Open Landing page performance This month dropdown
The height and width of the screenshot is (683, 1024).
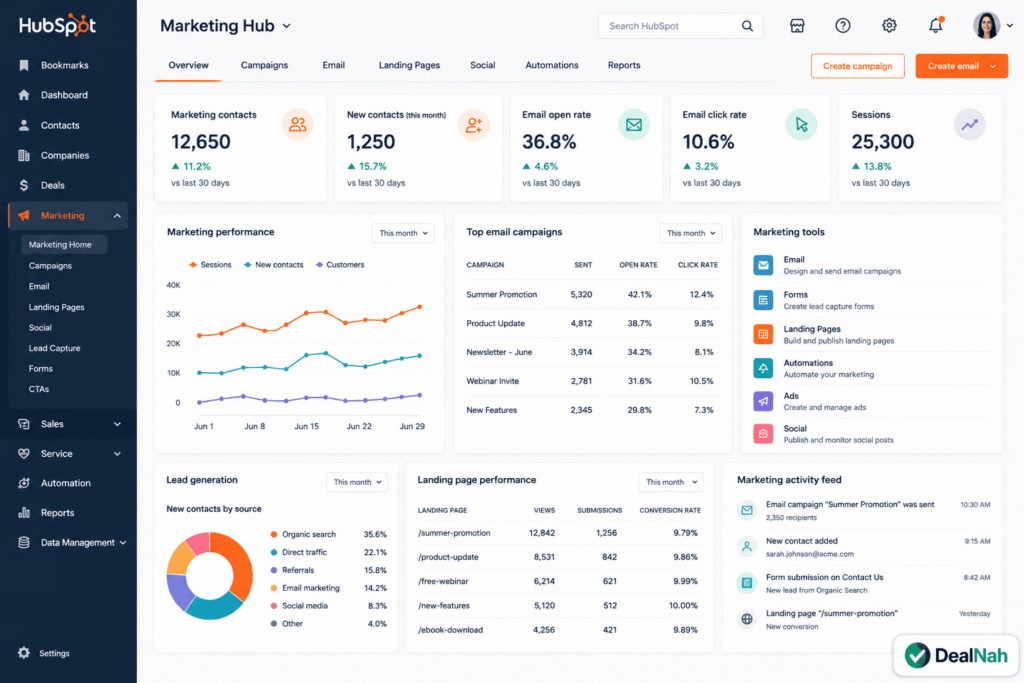[671, 482]
